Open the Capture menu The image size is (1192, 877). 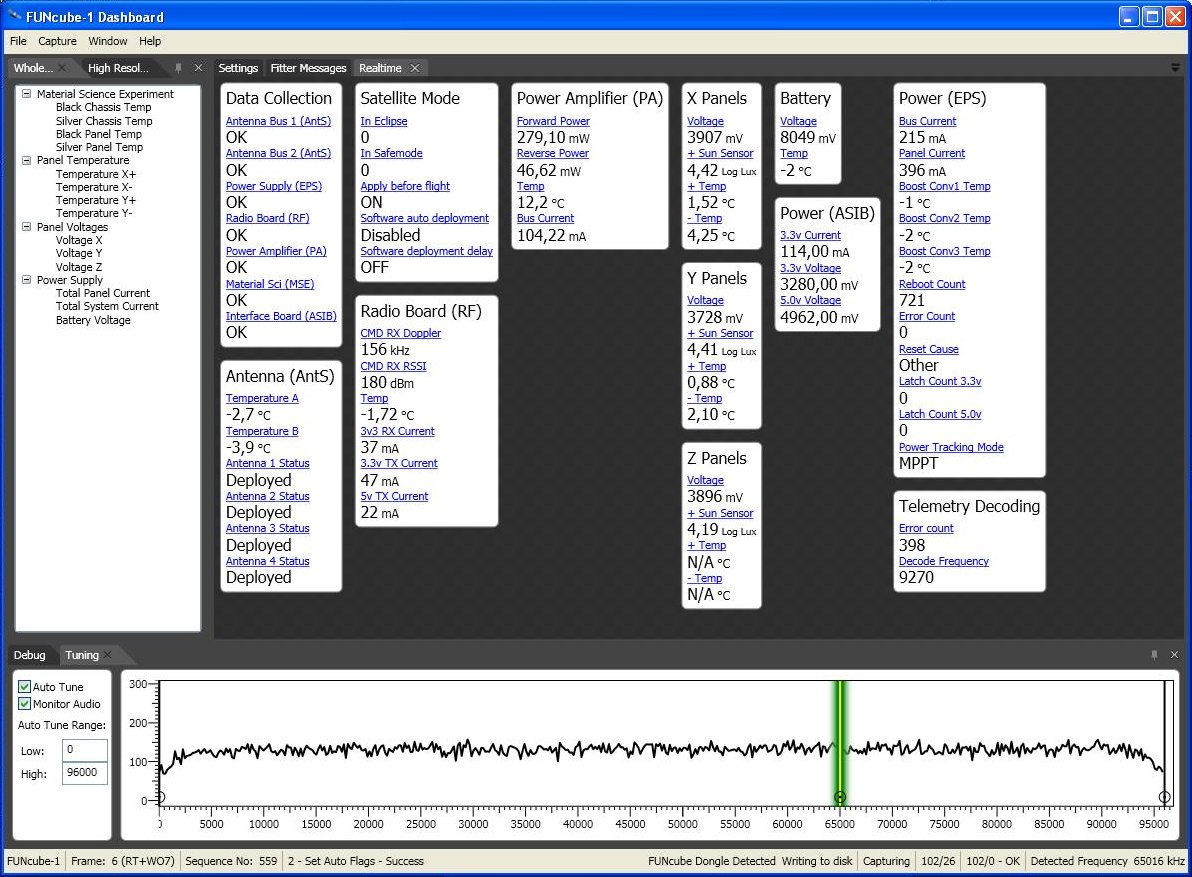point(57,41)
